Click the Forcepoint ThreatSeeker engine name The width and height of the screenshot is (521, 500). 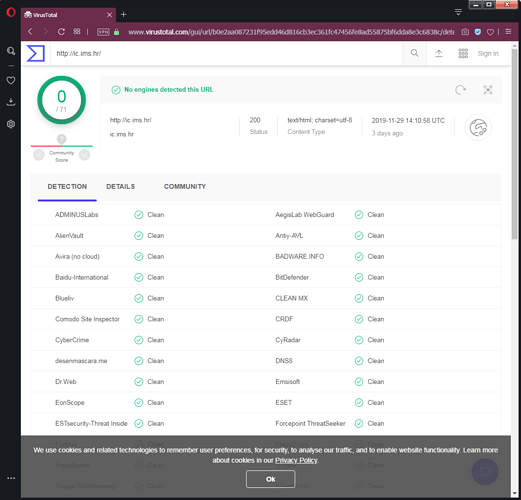(310, 423)
